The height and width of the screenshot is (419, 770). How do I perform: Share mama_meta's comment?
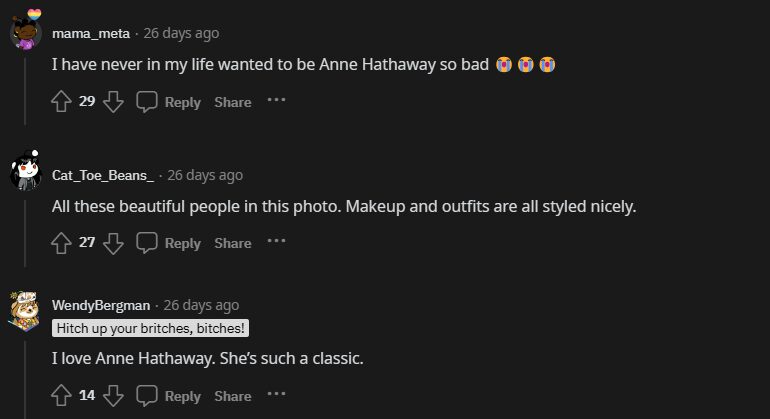pyautogui.click(x=232, y=102)
